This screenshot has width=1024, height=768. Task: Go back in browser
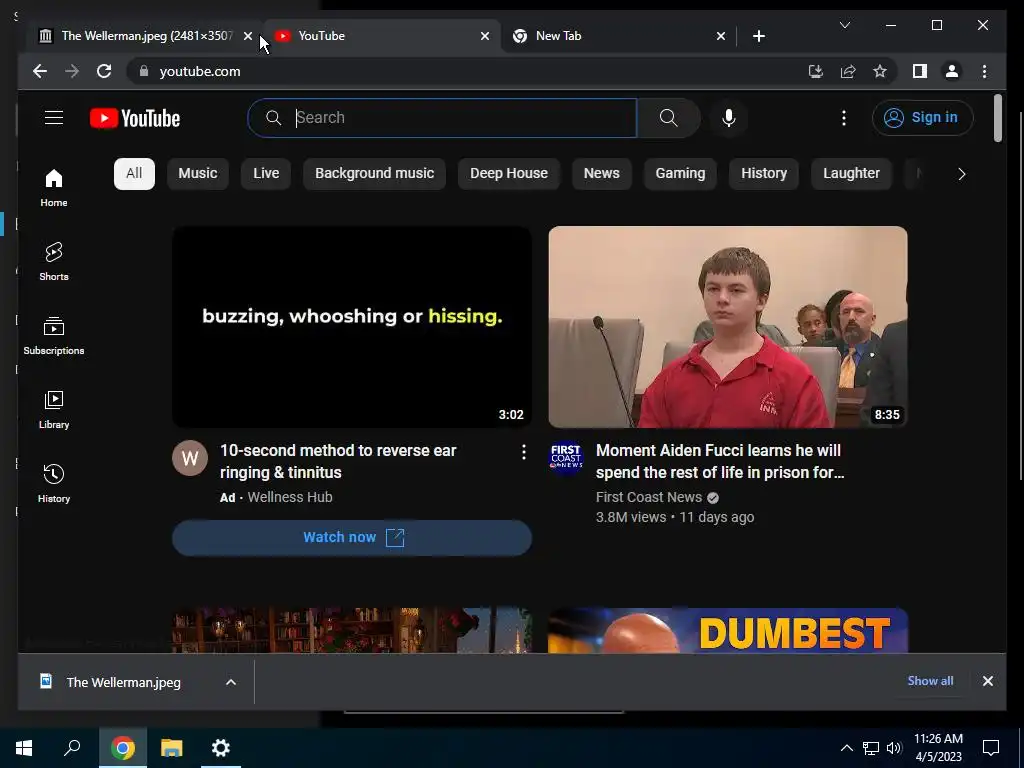pyautogui.click(x=40, y=71)
